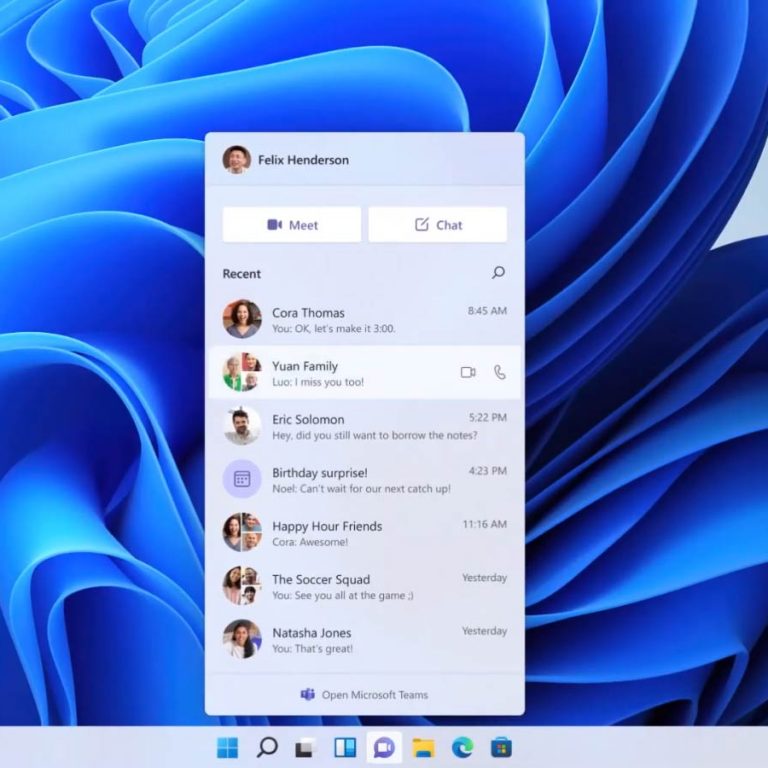Open Happy Hour Friends group chat

click(364, 533)
